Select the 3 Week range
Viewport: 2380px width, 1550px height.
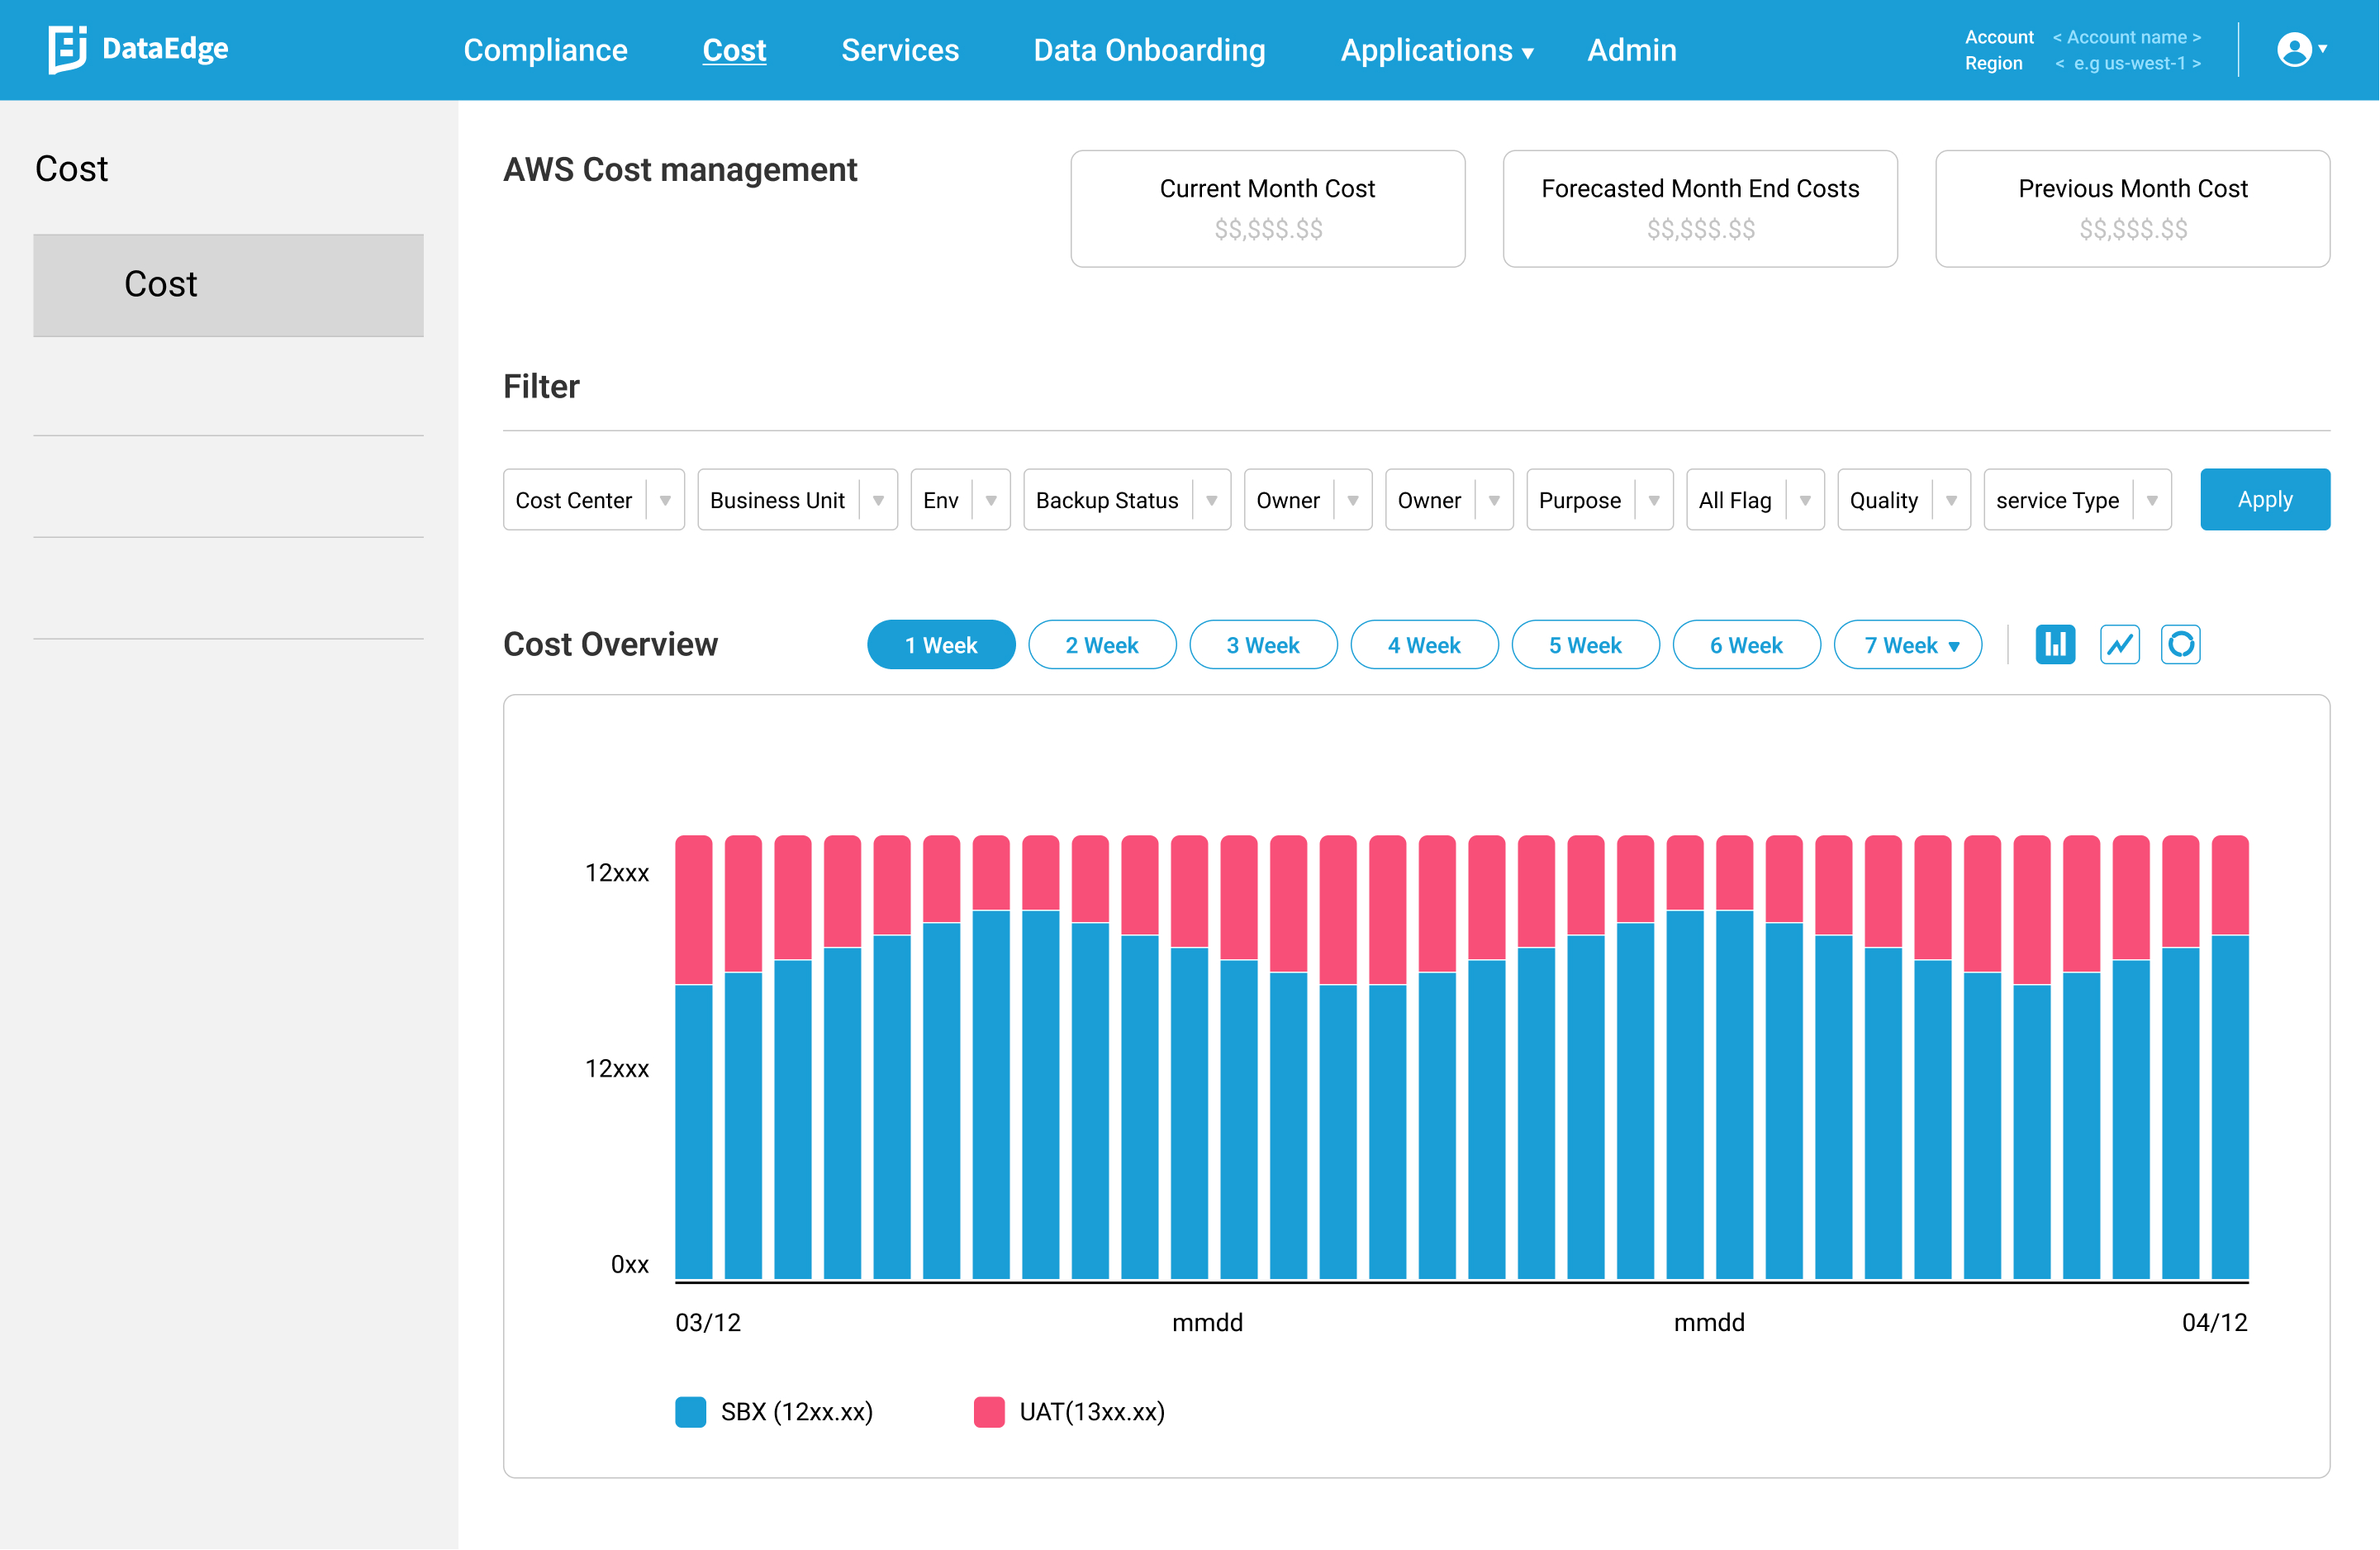click(1262, 645)
